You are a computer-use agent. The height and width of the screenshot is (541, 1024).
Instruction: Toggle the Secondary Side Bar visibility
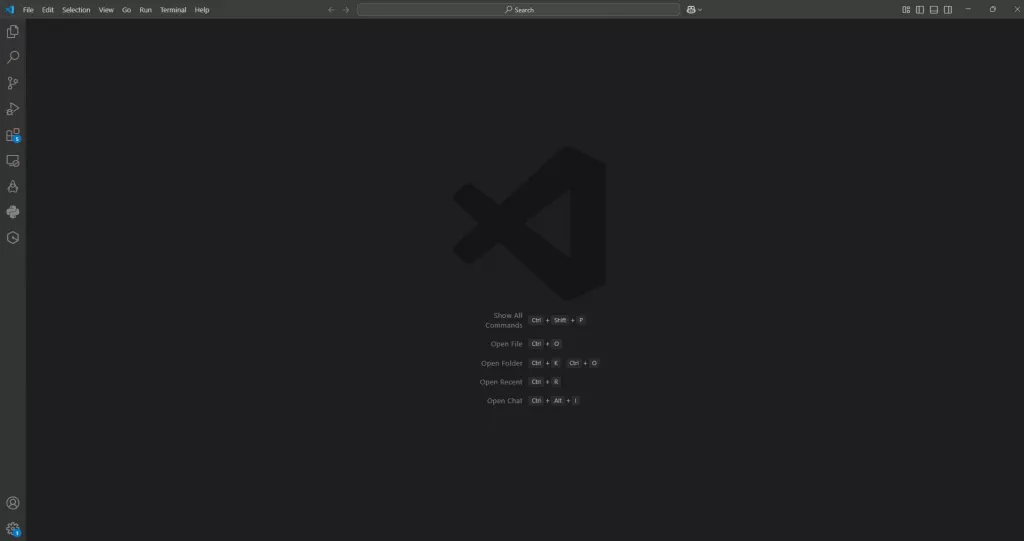948,10
